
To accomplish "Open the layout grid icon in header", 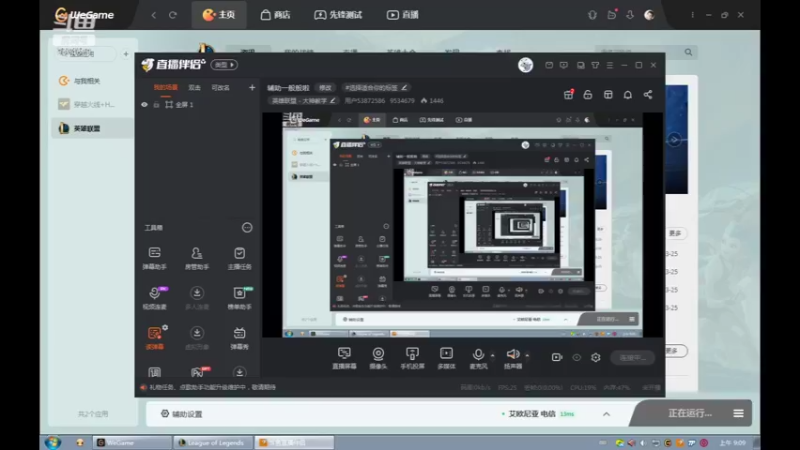I will 608,95.
